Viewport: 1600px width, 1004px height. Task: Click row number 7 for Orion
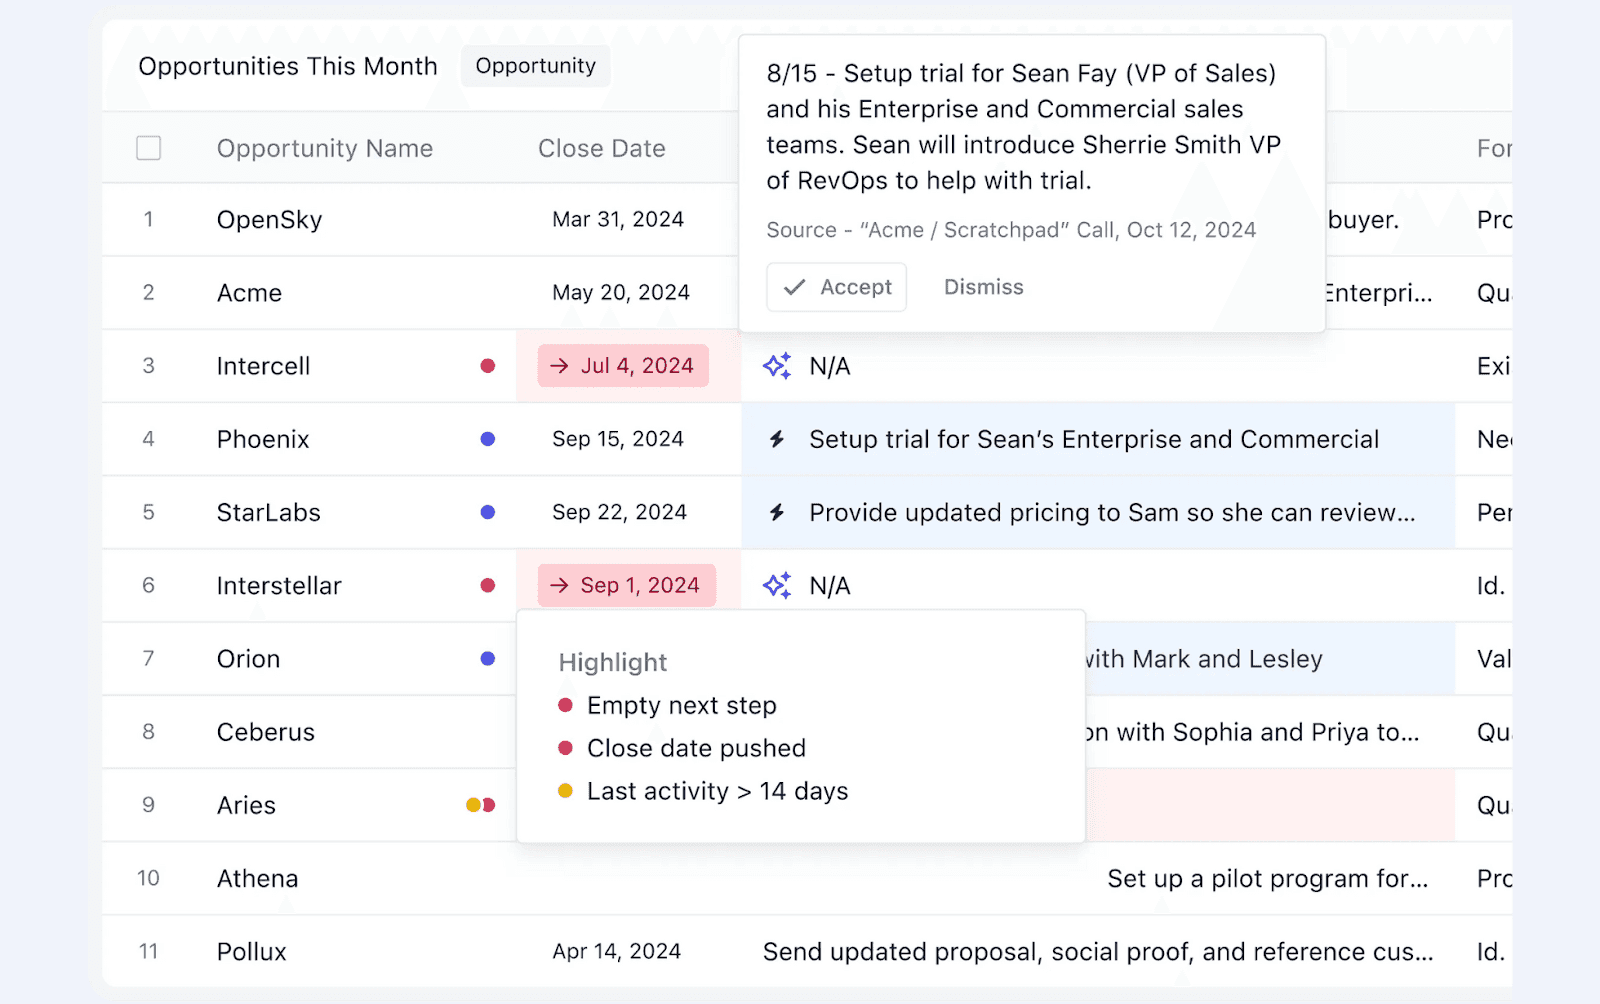[x=148, y=658]
